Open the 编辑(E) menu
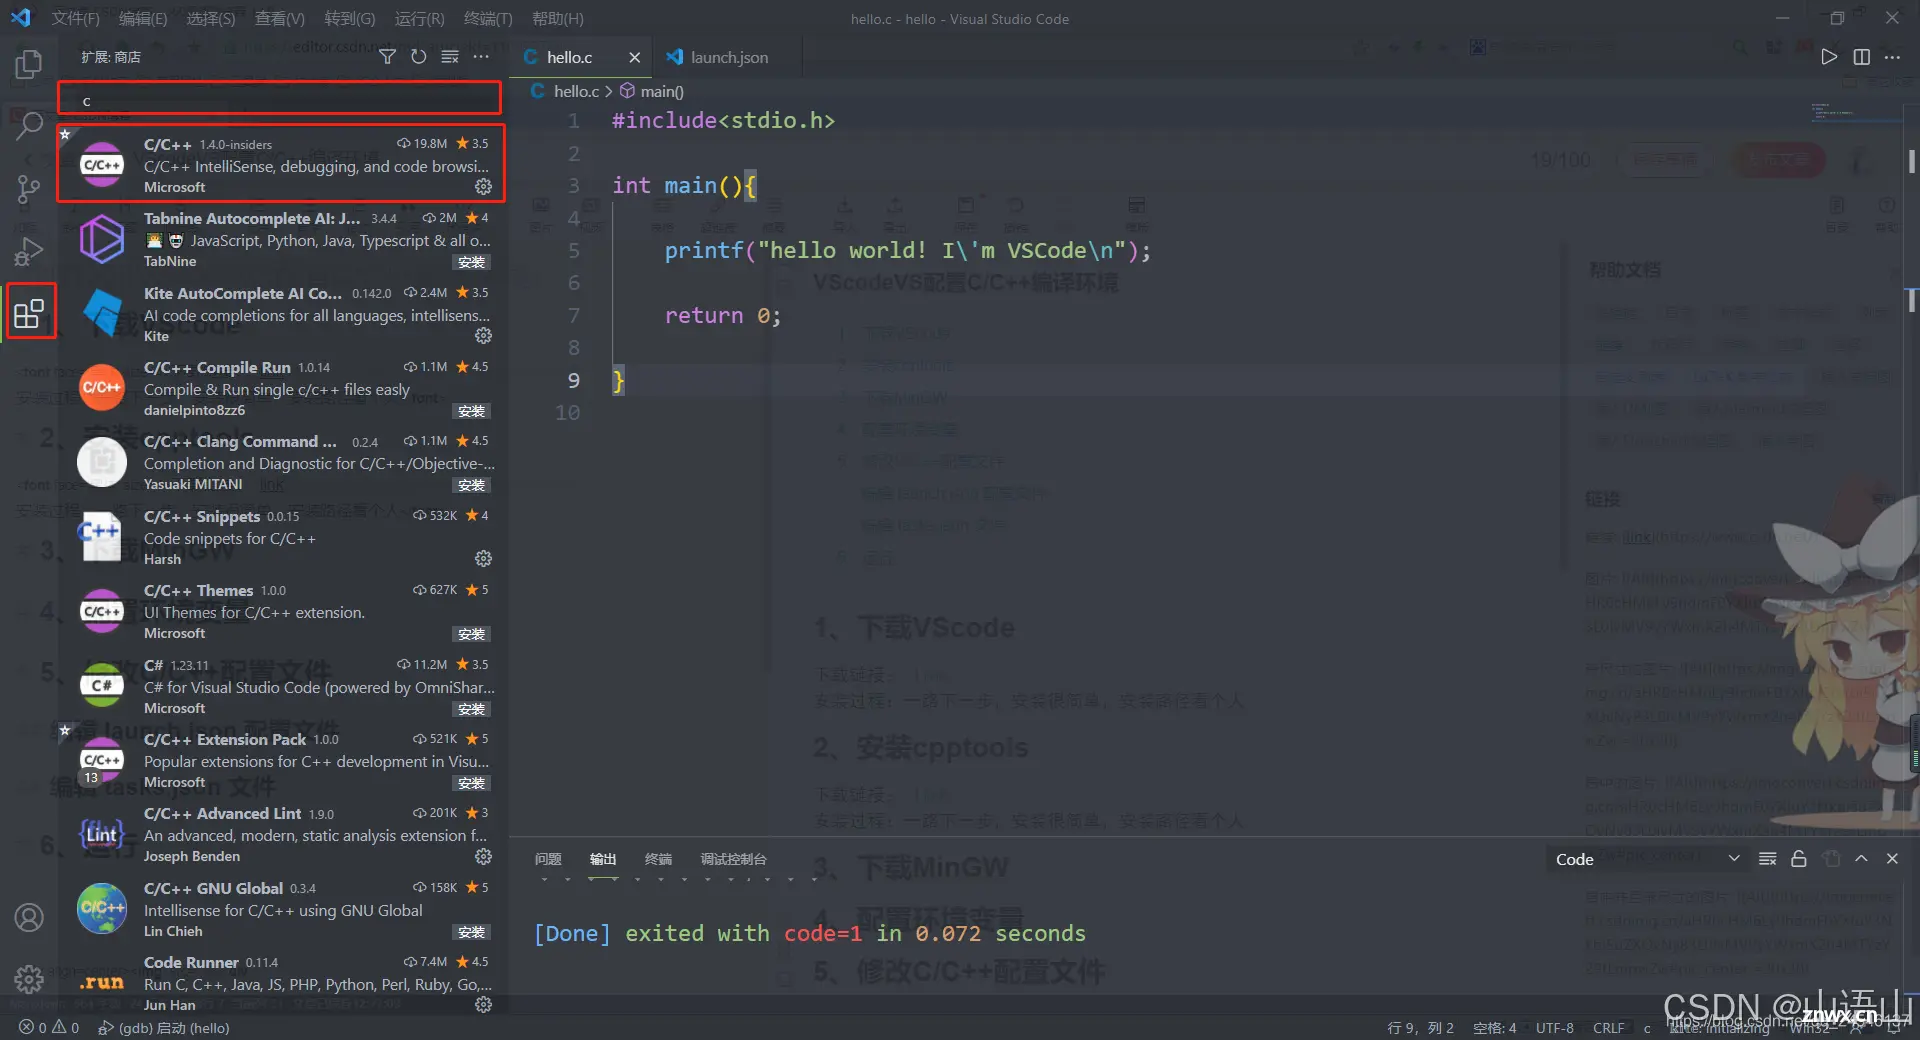This screenshot has width=1920, height=1040. click(x=143, y=18)
